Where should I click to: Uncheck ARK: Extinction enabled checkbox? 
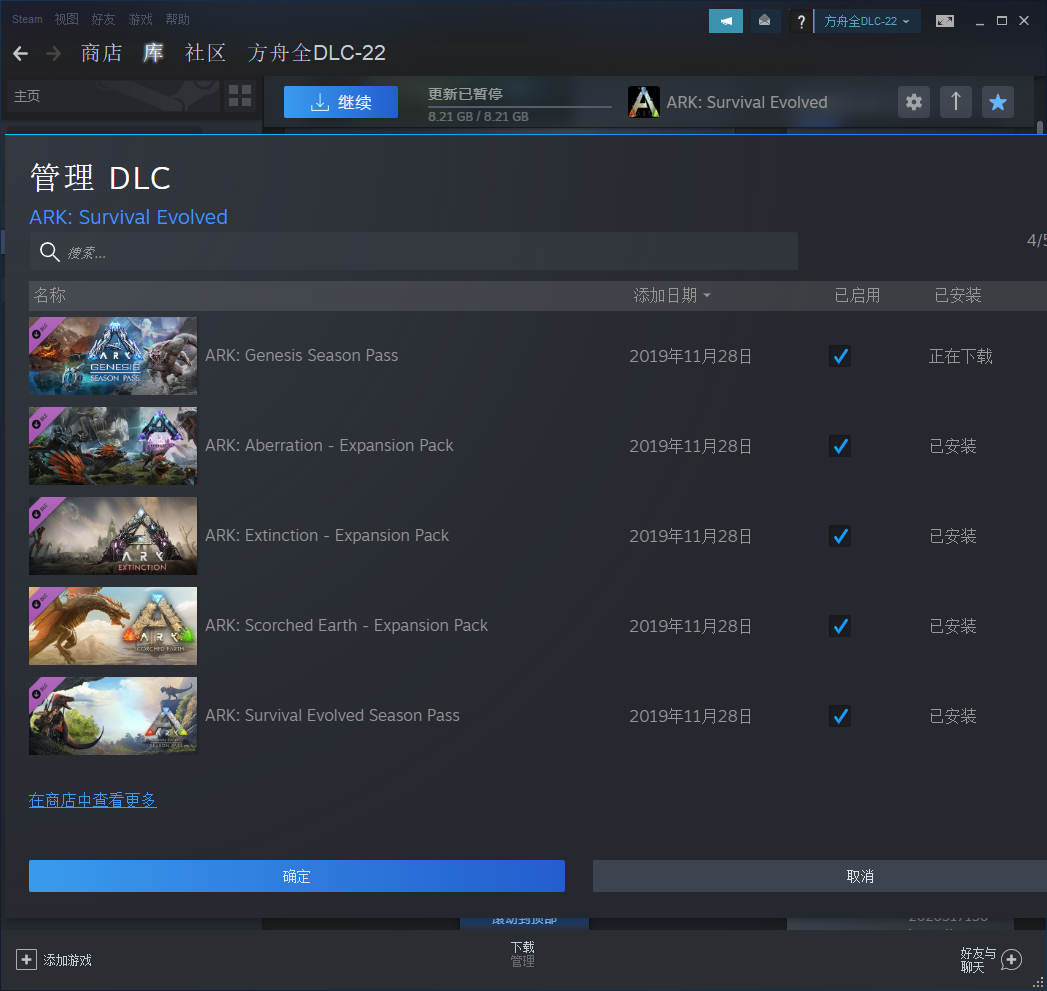click(x=839, y=536)
